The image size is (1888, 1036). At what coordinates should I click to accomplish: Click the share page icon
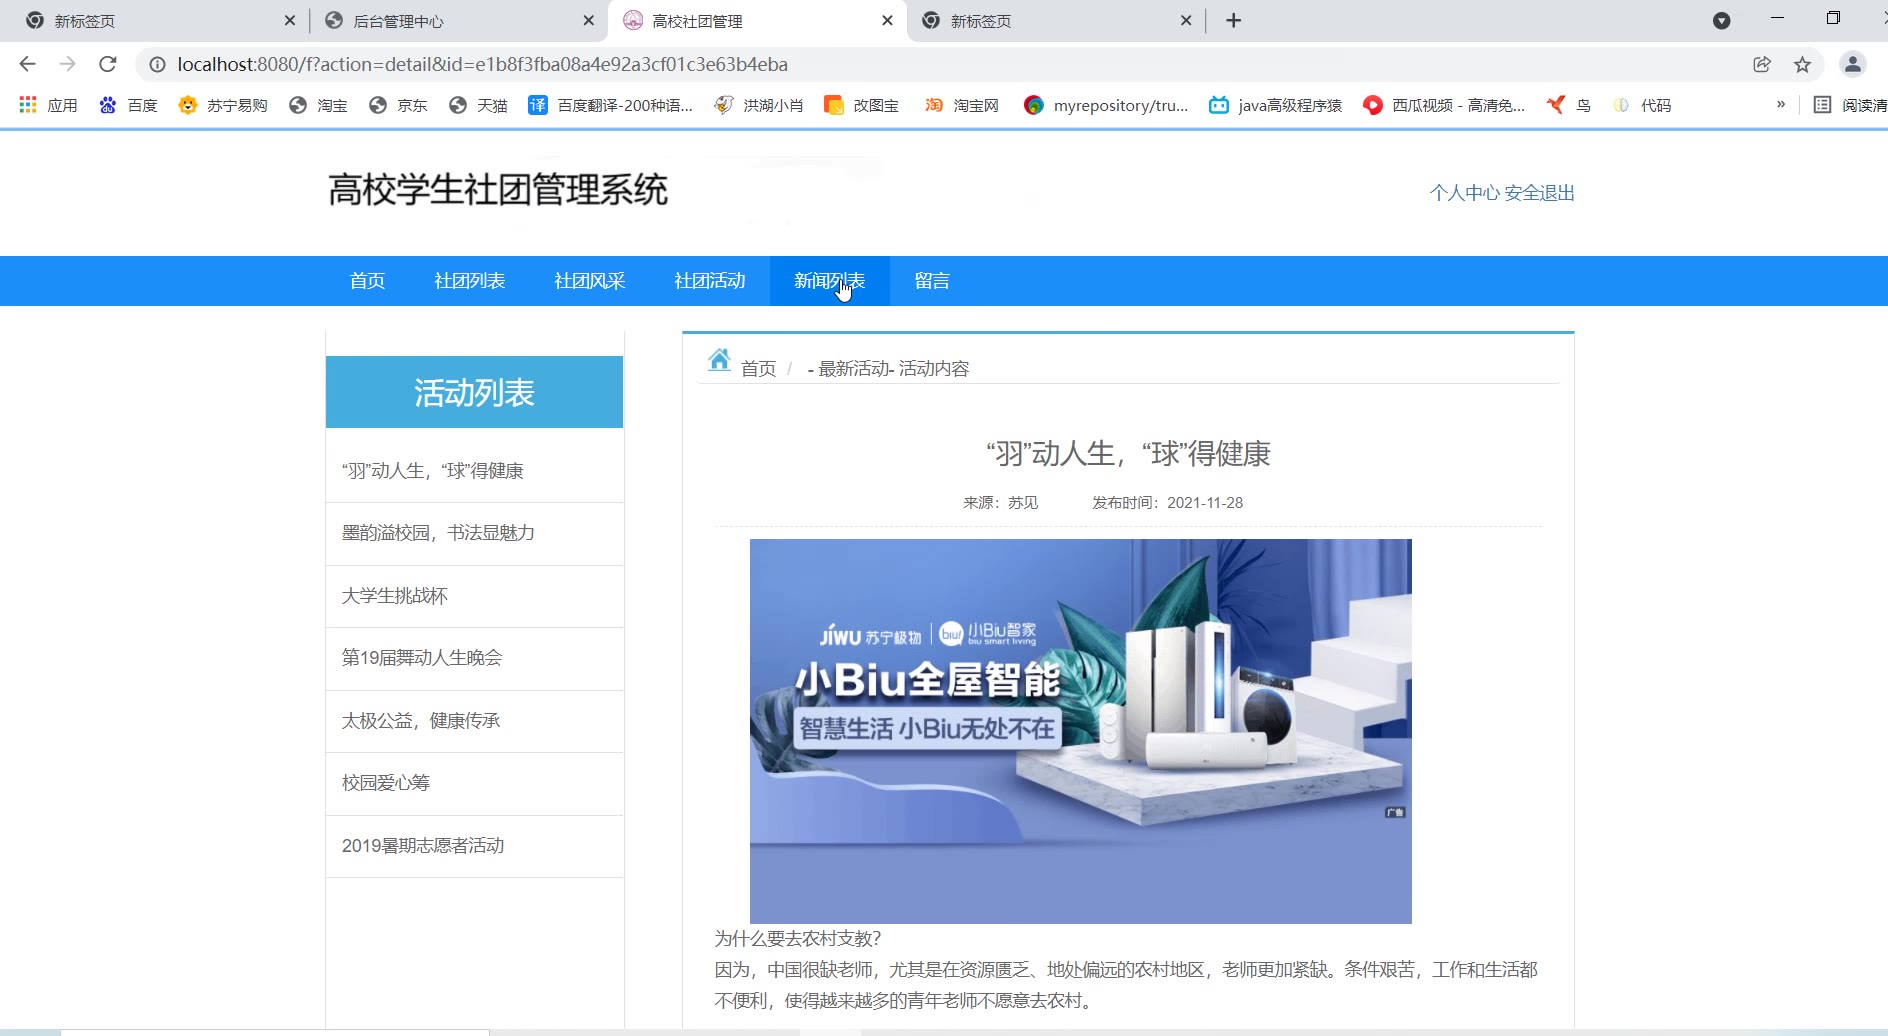(1762, 64)
